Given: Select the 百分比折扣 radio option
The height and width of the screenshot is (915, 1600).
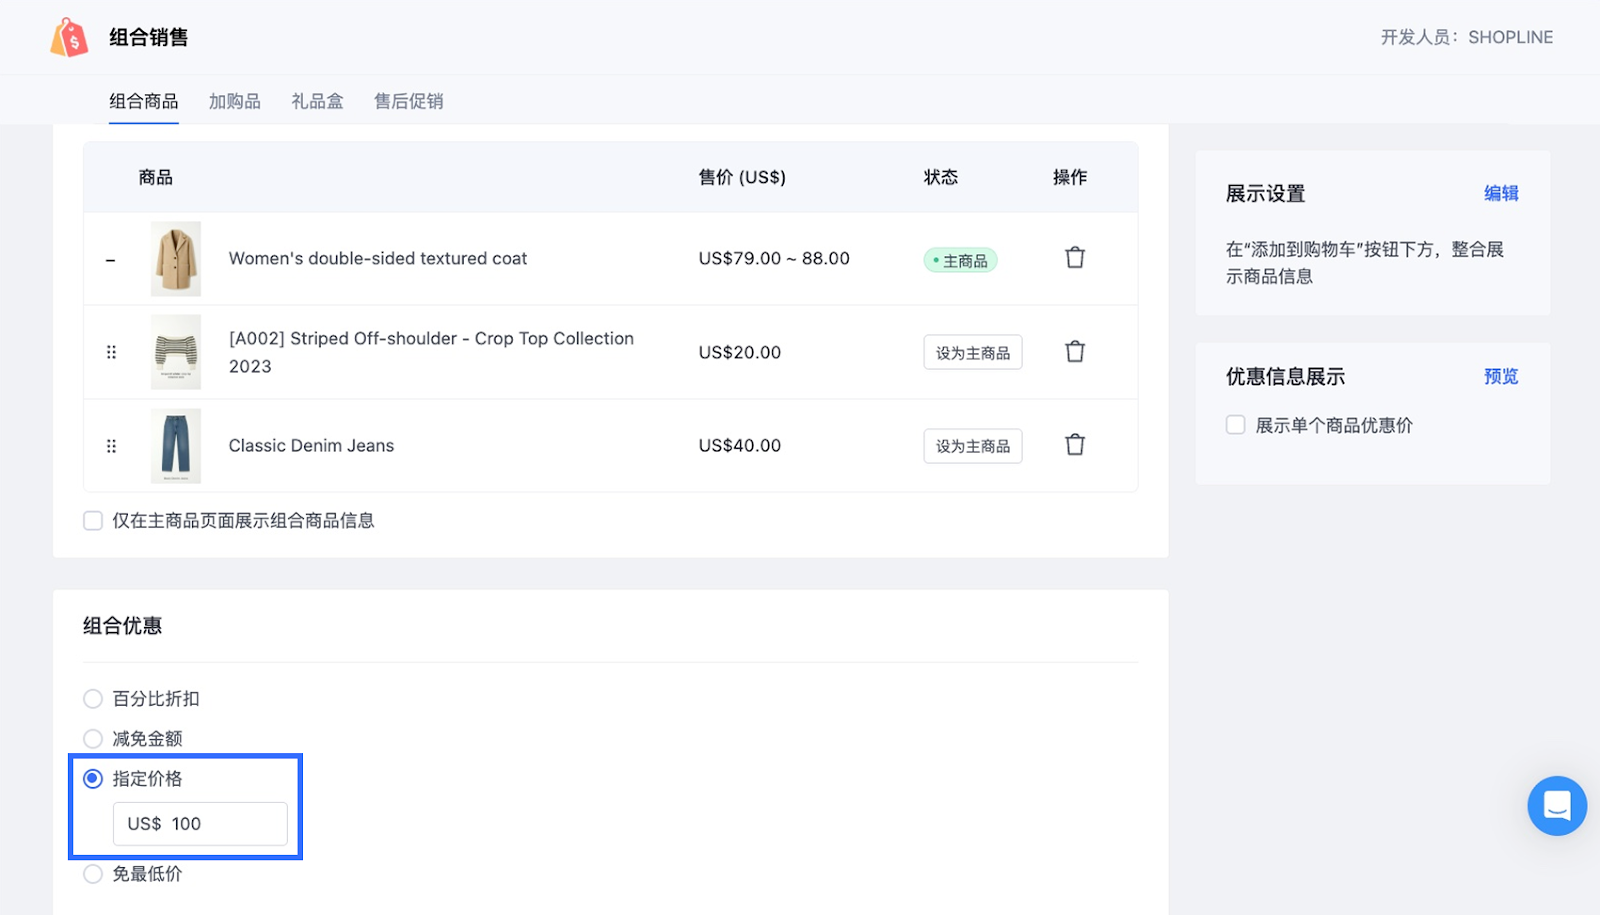Looking at the screenshot, I should (93, 699).
